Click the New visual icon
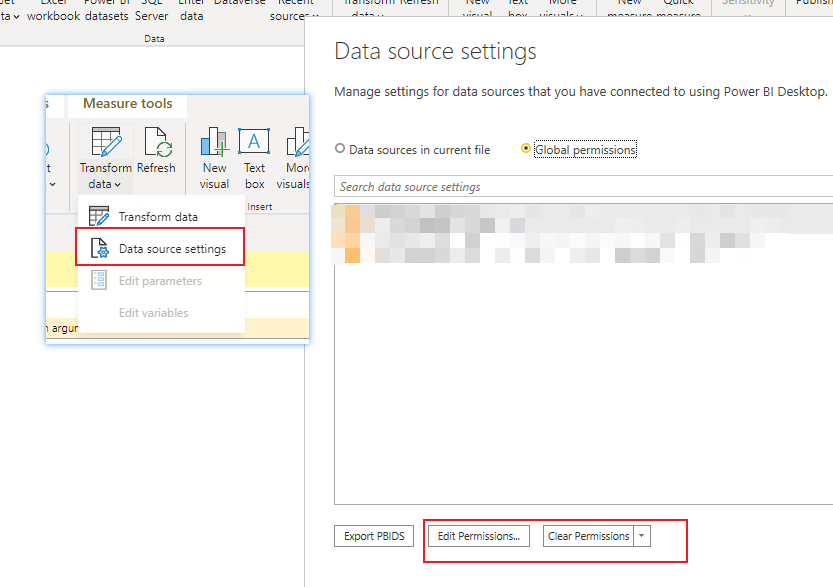This screenshot has width=833, height=587. (215, 142)
